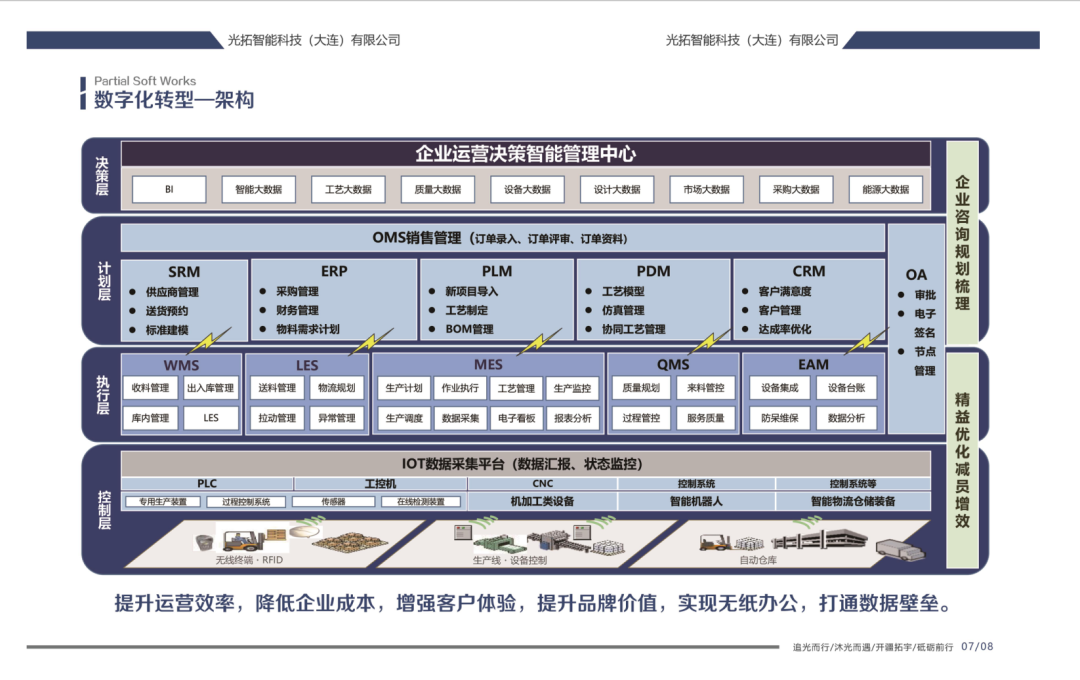1080x680 pixels.
Task: Select the 专用生产装置 box under PLC
Action: point(163,502)
